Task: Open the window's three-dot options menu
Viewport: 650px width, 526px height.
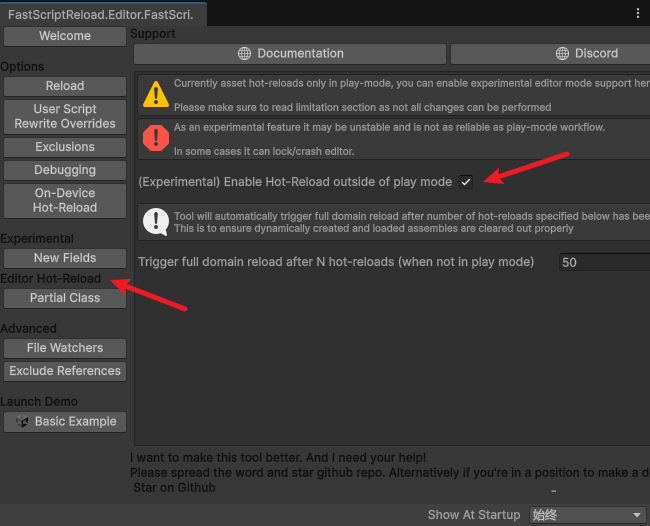Action: pos(638,13)
